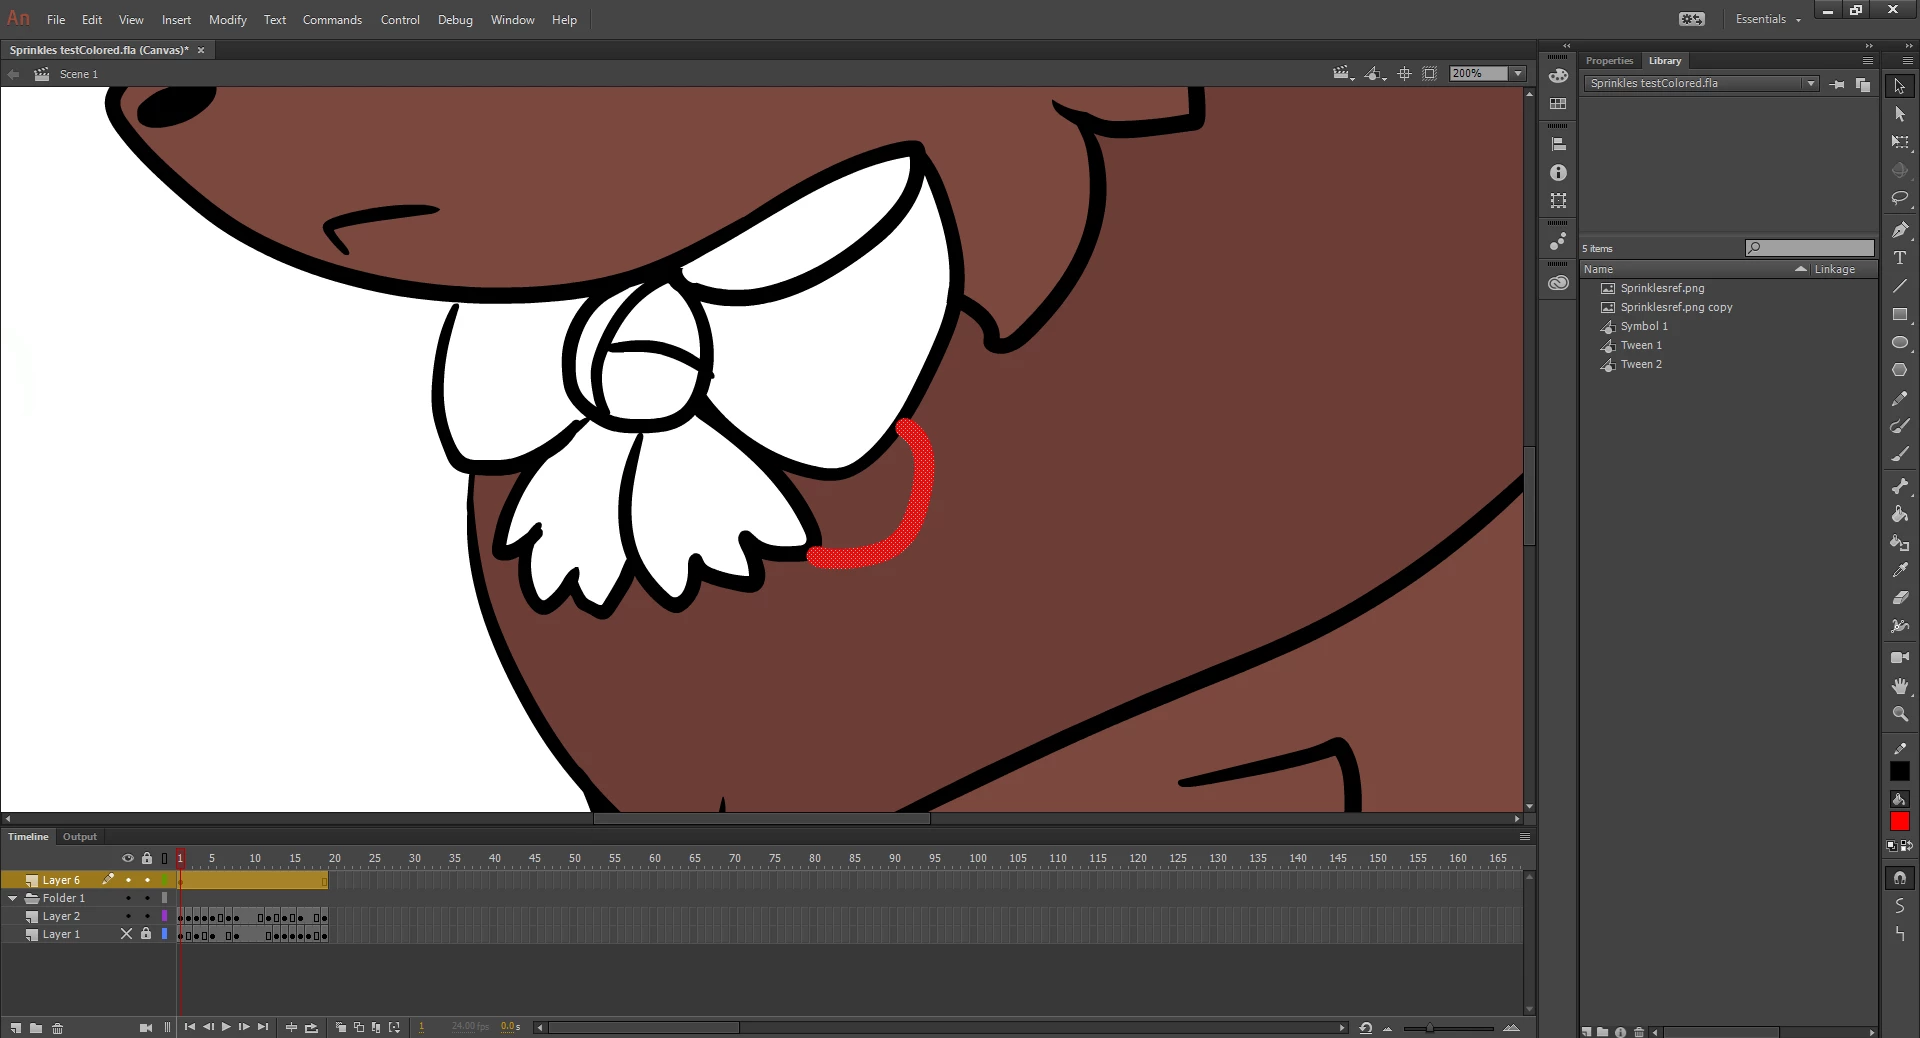Toggle Layer 2 purple outline swatch

pyautogui.click(x=165, y=916)
